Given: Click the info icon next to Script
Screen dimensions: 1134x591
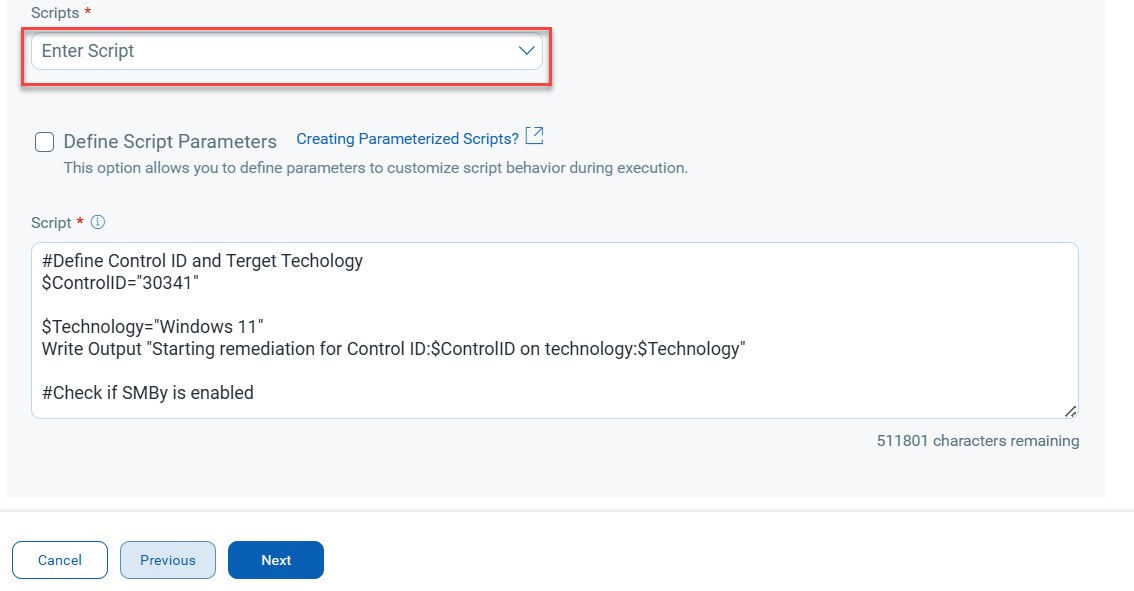Looking at the screenshot, I should pyautogui.click(x=98, y=223).
